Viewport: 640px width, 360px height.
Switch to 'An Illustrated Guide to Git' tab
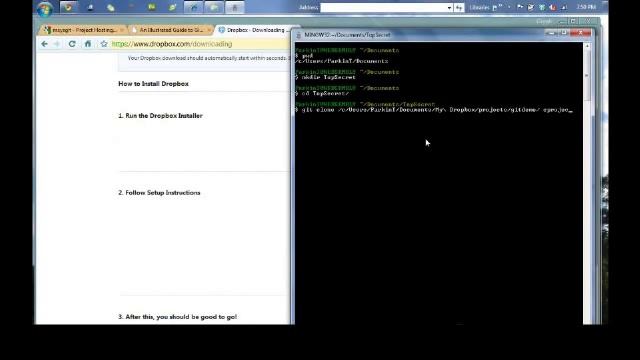click(171, 30)
